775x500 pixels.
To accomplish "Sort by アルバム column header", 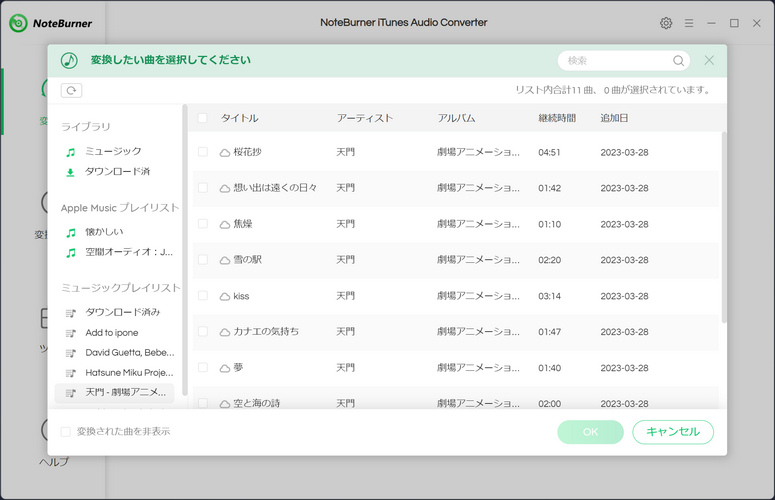I will pos(456,118).
